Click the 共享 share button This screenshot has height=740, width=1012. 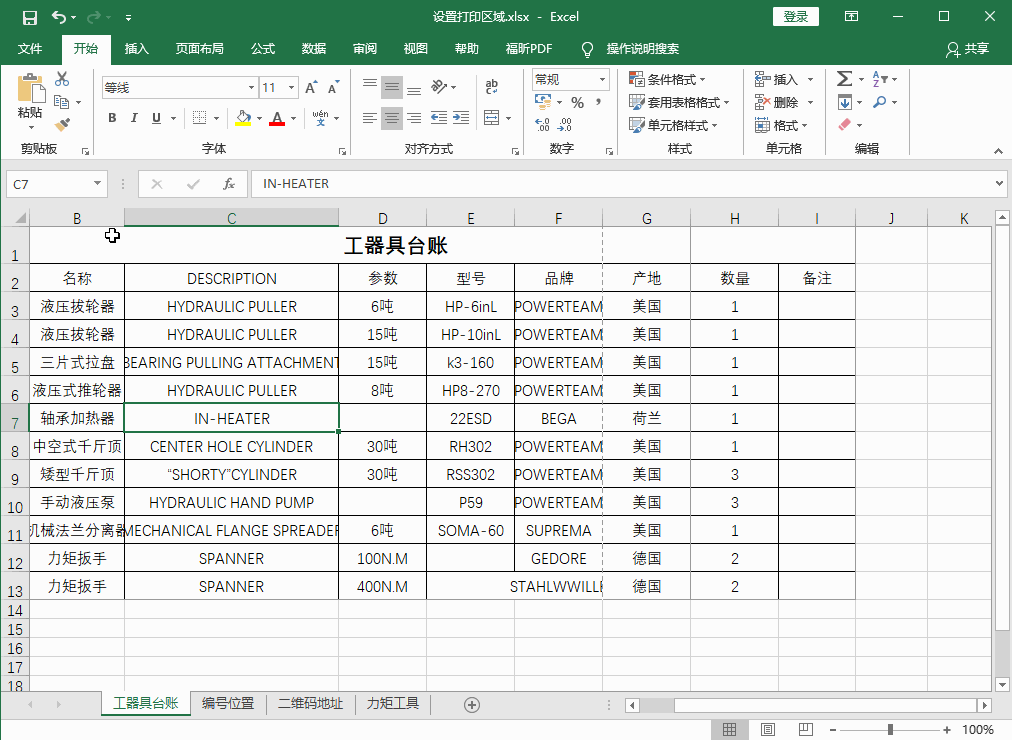[968, 49]
